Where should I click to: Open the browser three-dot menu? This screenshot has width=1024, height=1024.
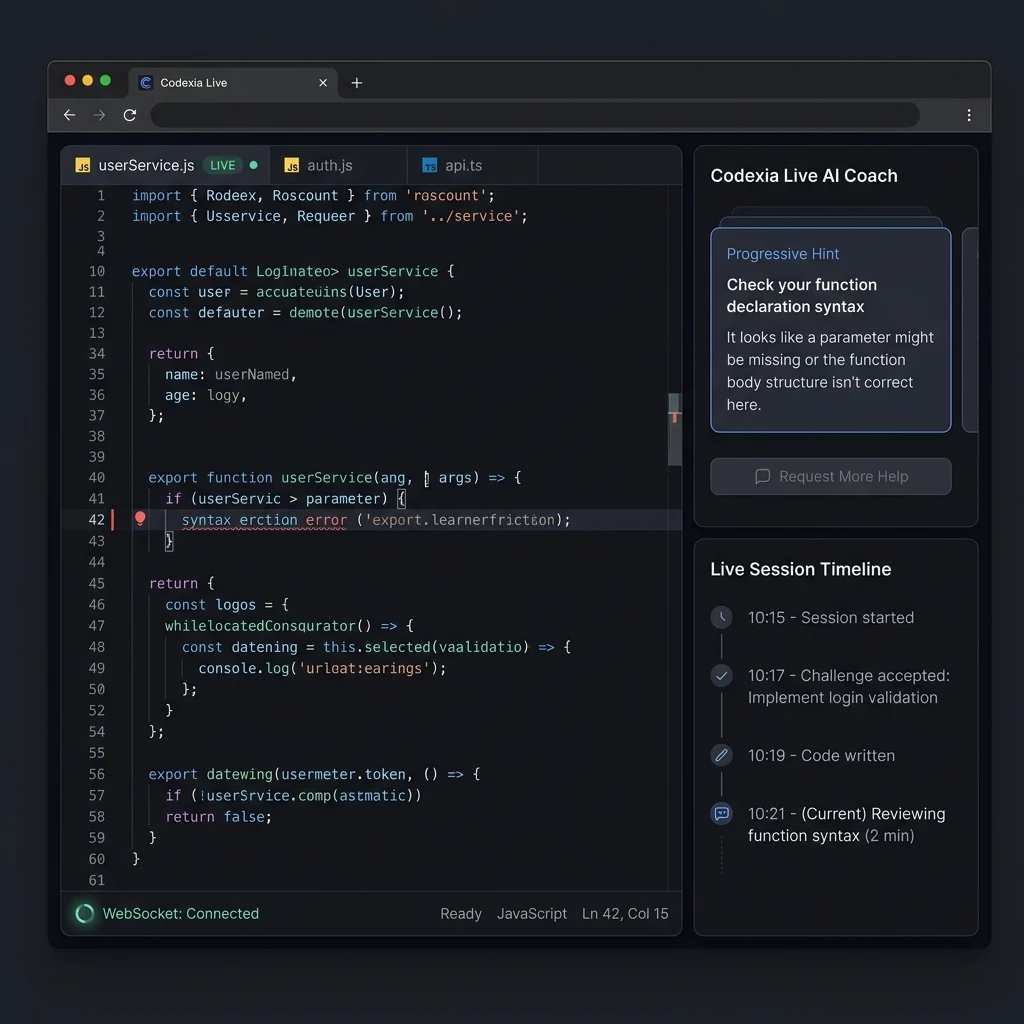(x=968, y=115)
